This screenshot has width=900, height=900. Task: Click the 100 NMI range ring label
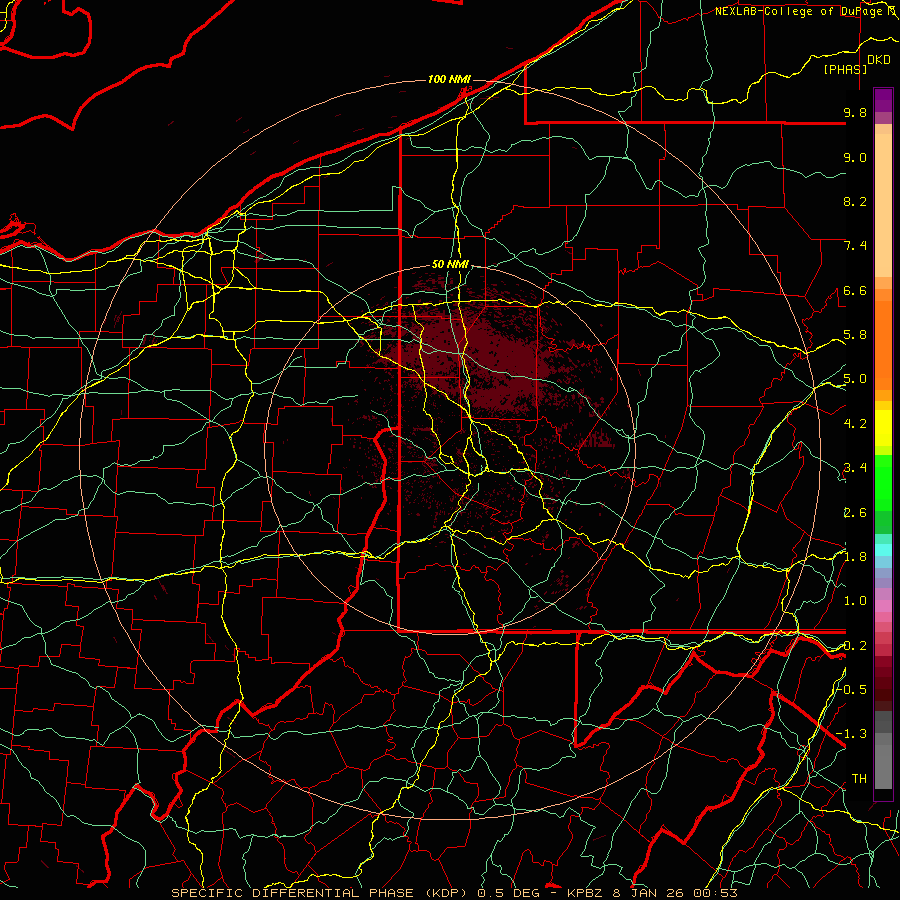[449, 79]
